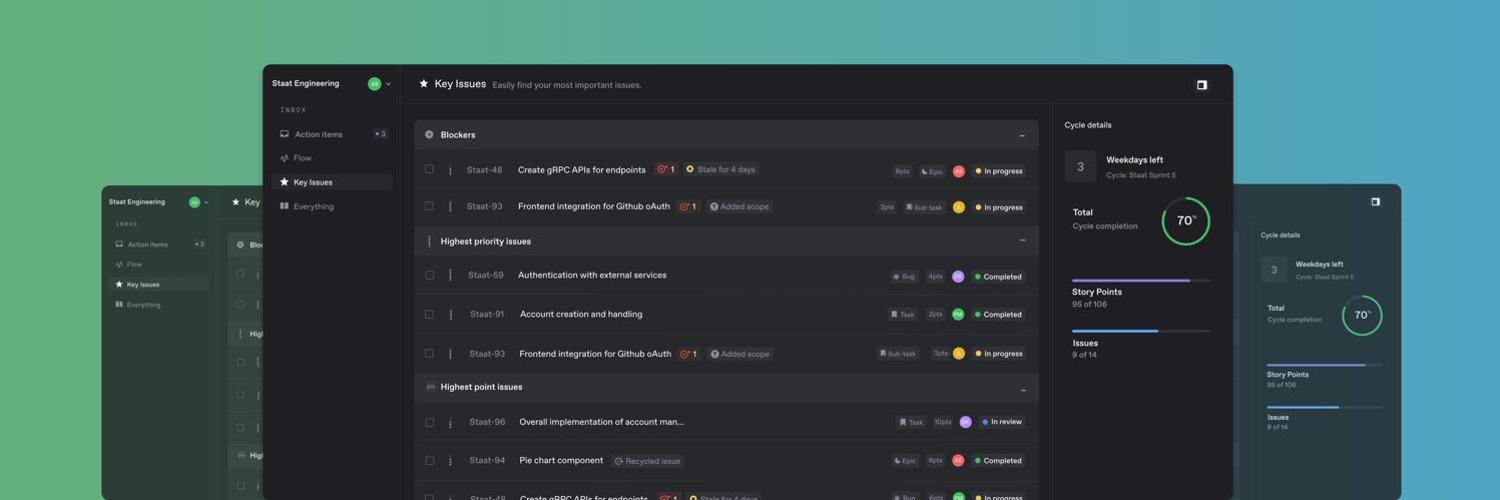1500x500 pixels.
Task: Click the purple assignee avatar on Staat-59
Action: pos(958,276)
